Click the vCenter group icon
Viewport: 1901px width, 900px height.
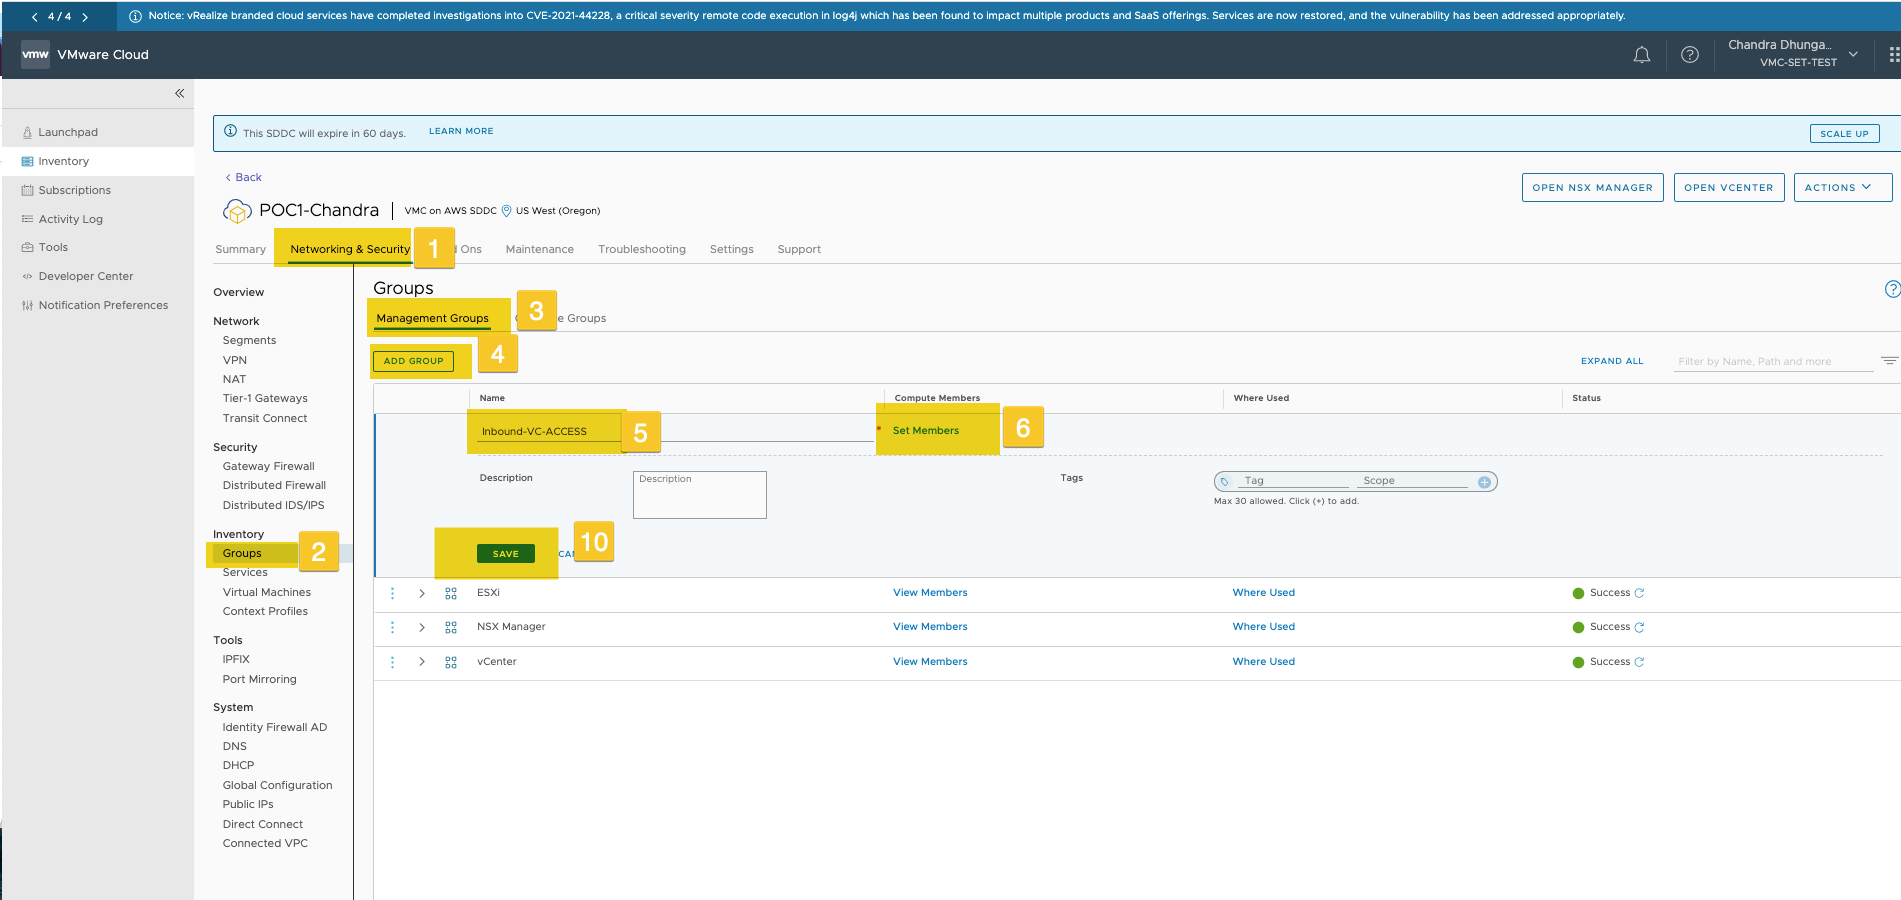point(451,662)
